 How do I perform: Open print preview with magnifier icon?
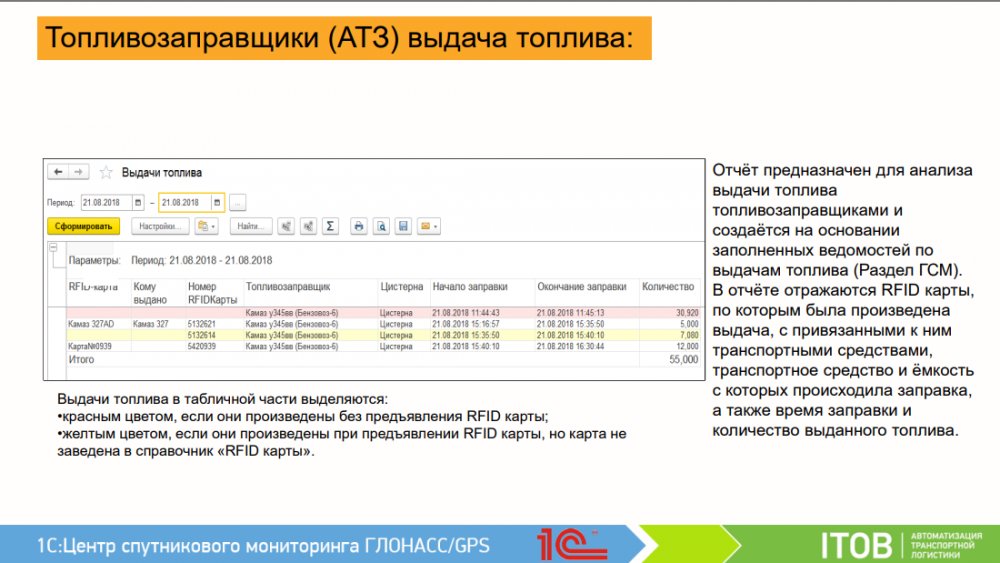tap(381, 226)
